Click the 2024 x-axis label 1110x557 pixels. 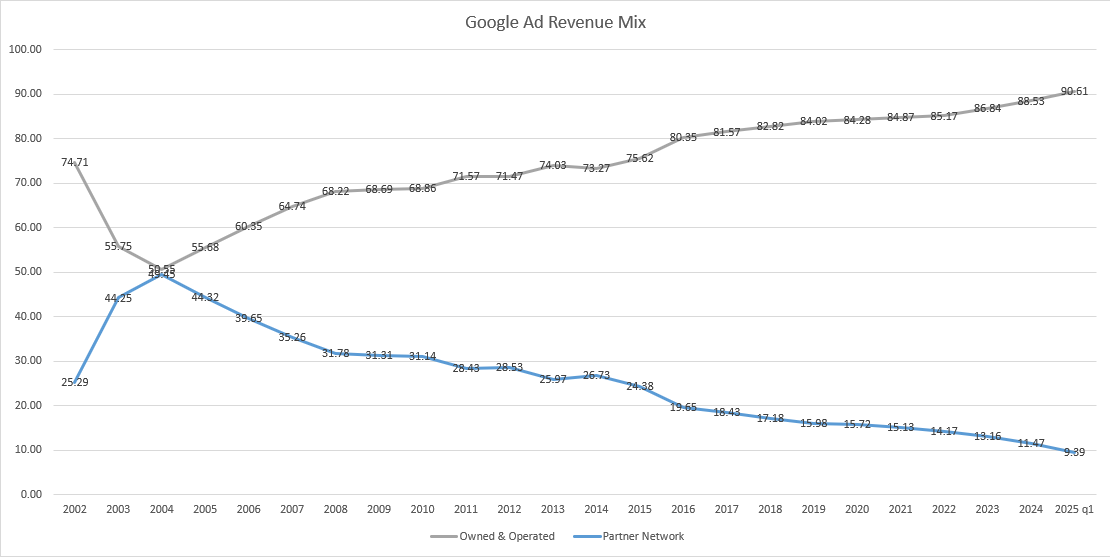click(1031, 509)
